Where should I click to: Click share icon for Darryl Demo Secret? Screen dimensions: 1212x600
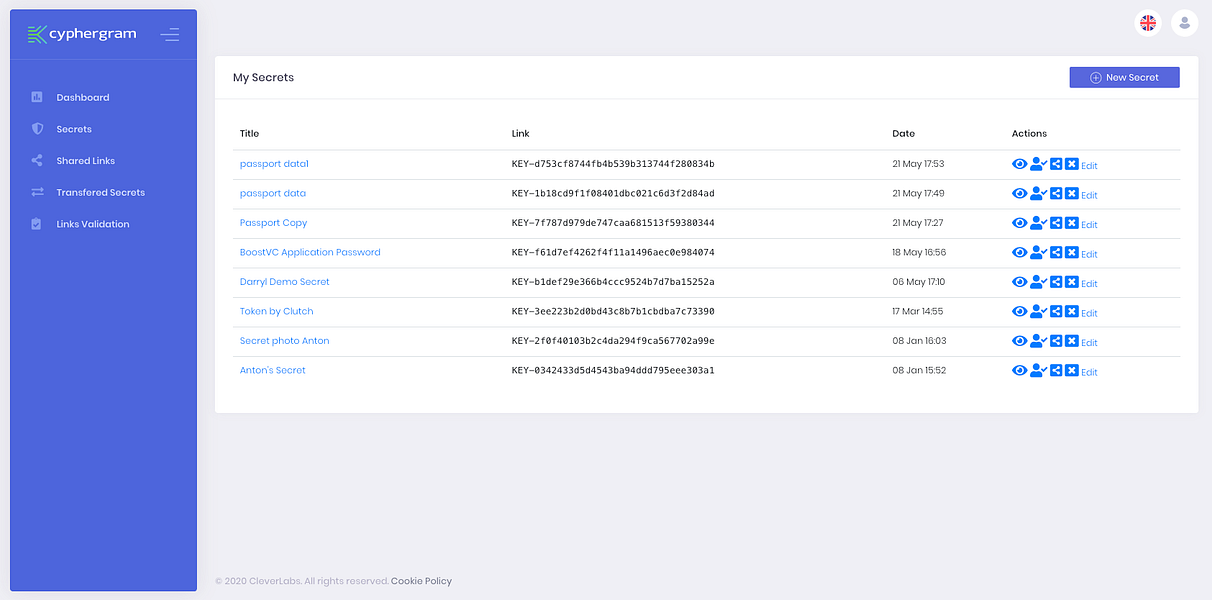pyautogui.click(x=1056, y=282)
